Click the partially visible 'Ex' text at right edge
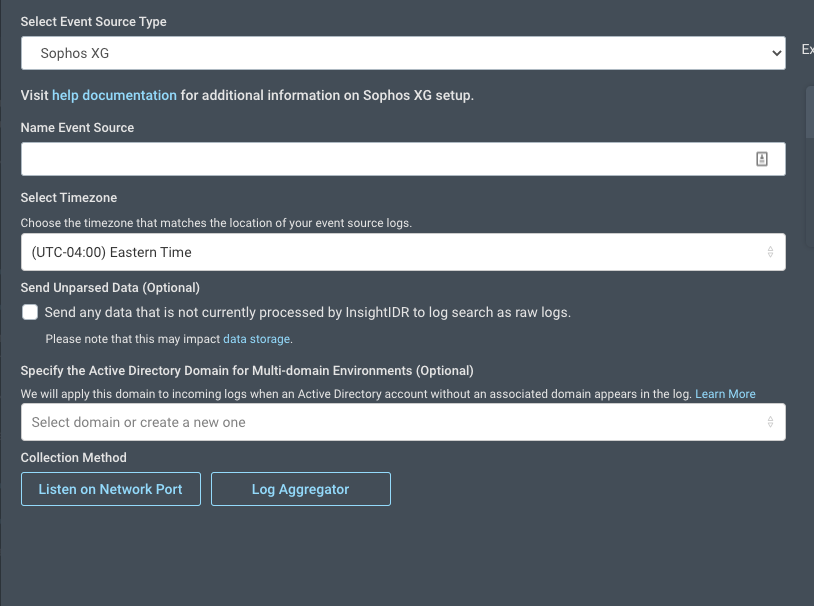Image resolution: width=814 pixels, height=606 pixels. click(807, 49)
